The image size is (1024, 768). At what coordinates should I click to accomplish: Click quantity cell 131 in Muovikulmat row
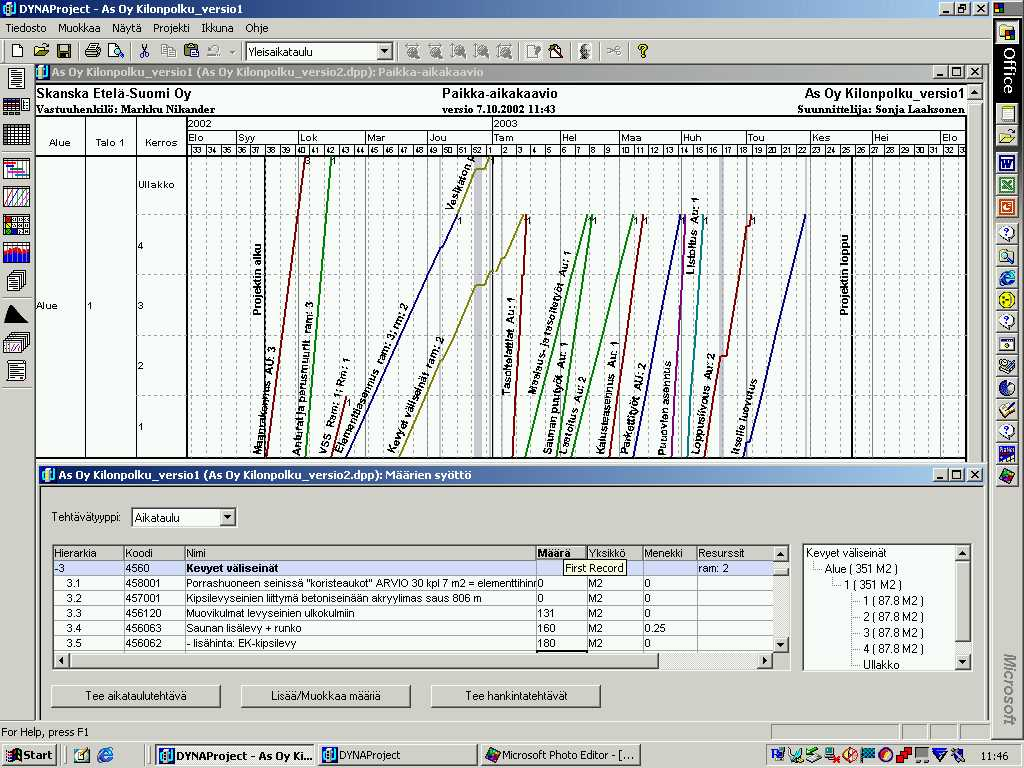[x=561, y=613]
